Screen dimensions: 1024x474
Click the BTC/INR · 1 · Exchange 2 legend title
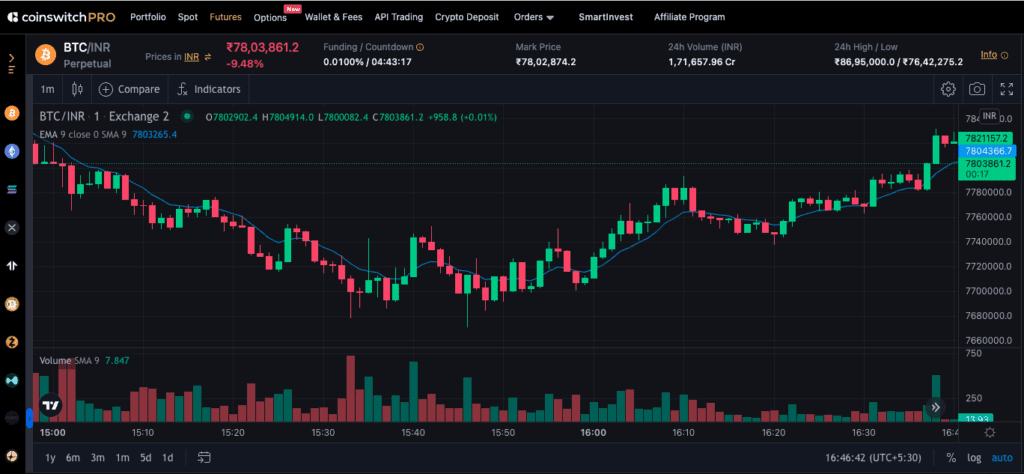(104, 117)
